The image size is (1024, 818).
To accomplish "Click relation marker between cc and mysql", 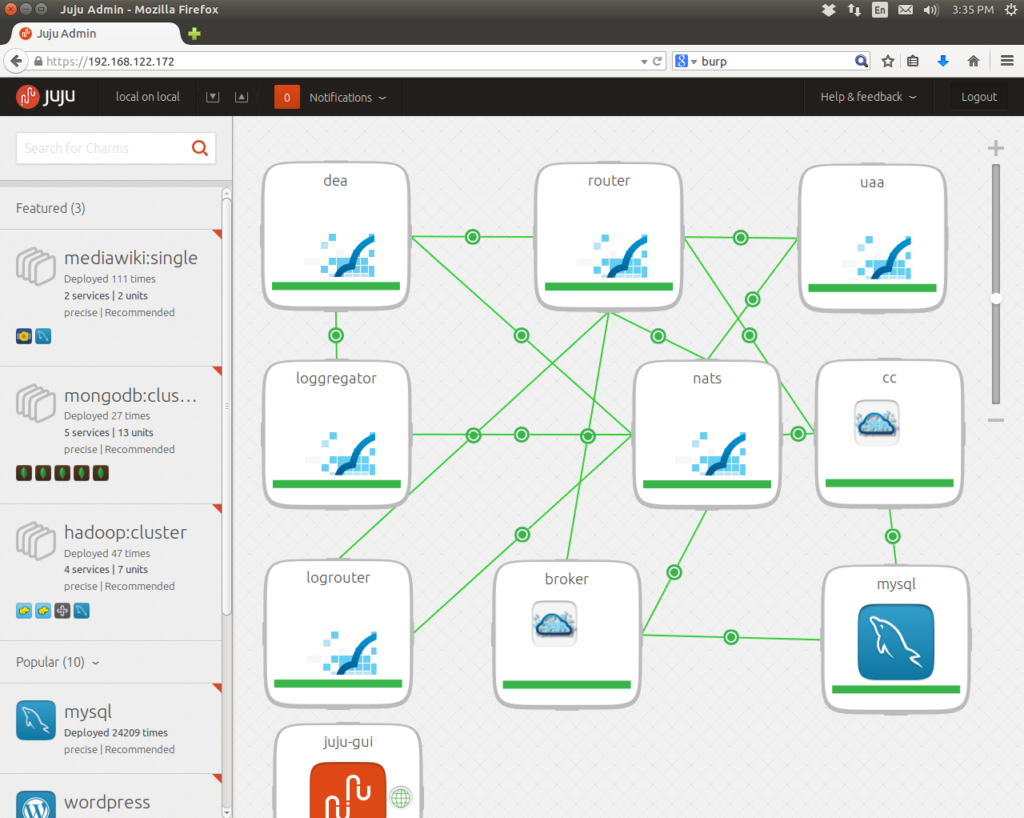I will [893, 537].
